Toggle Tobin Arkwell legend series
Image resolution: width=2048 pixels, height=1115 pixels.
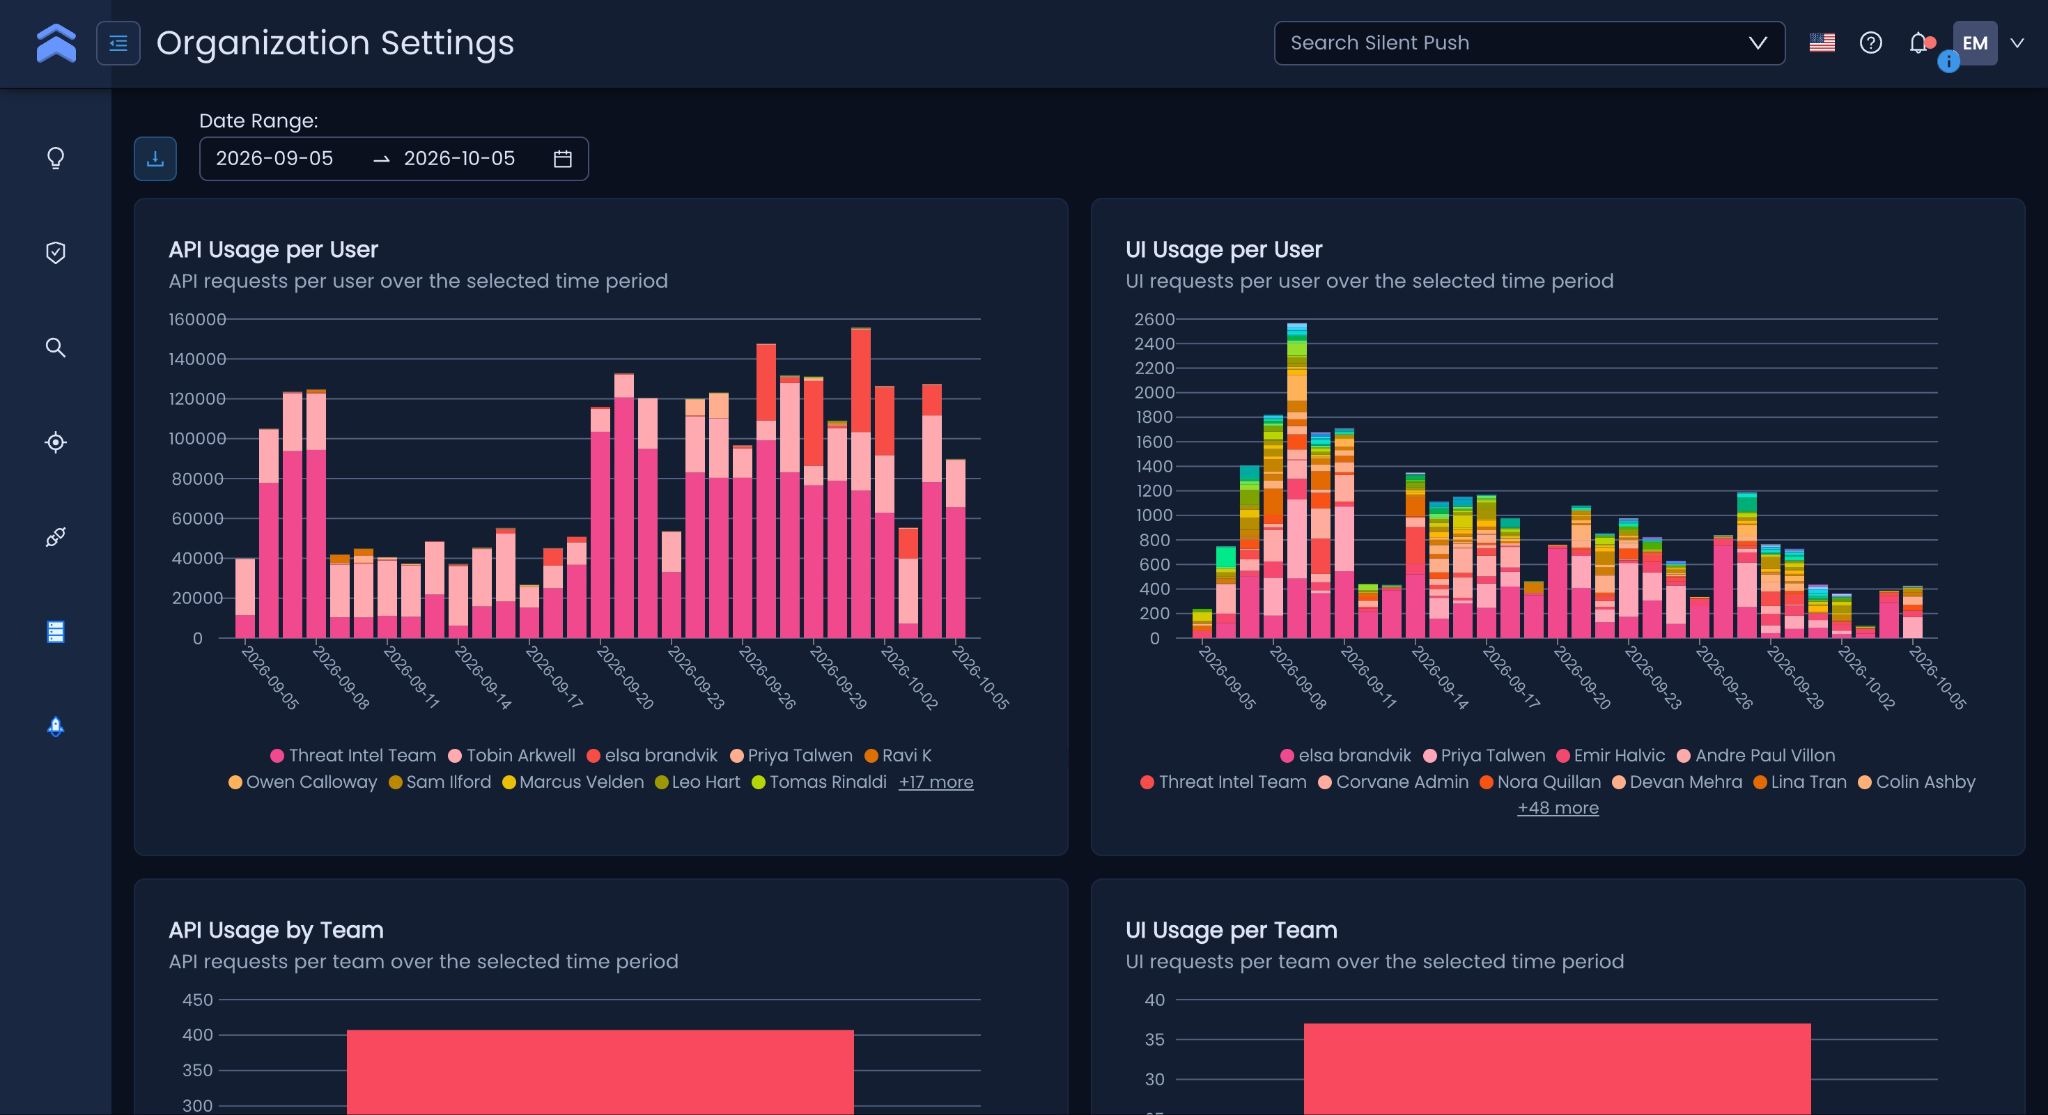[x=512, y=756]
